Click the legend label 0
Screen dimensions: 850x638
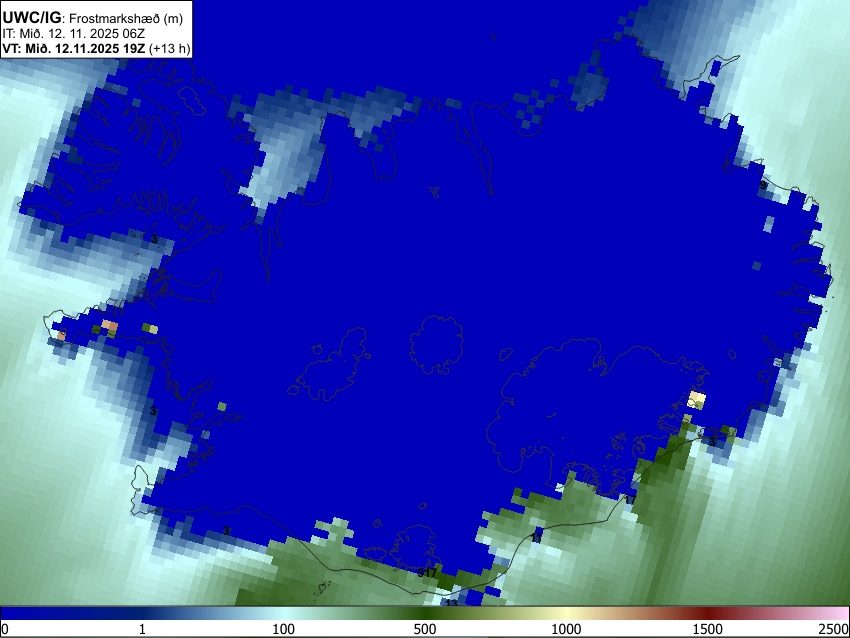[5, 629]
